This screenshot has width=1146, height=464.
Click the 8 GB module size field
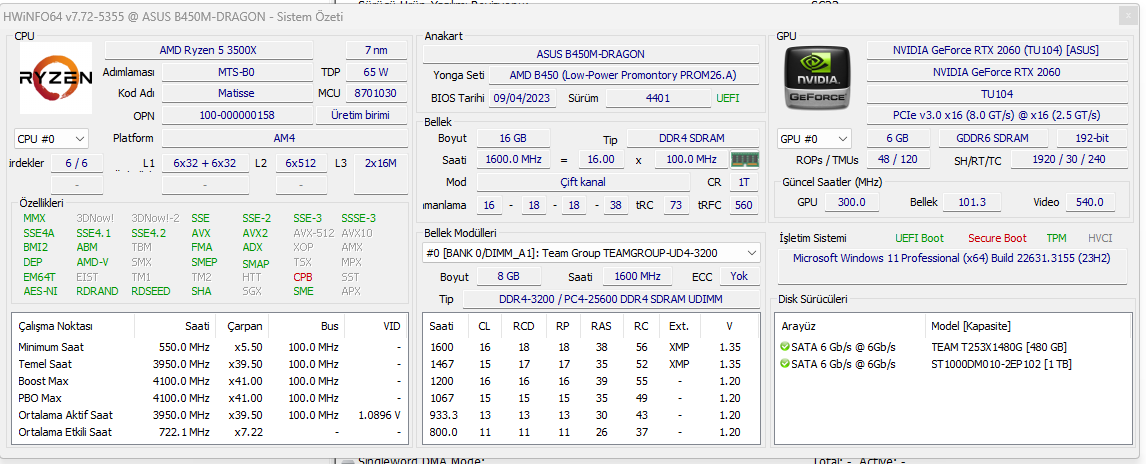pos(509,277)
